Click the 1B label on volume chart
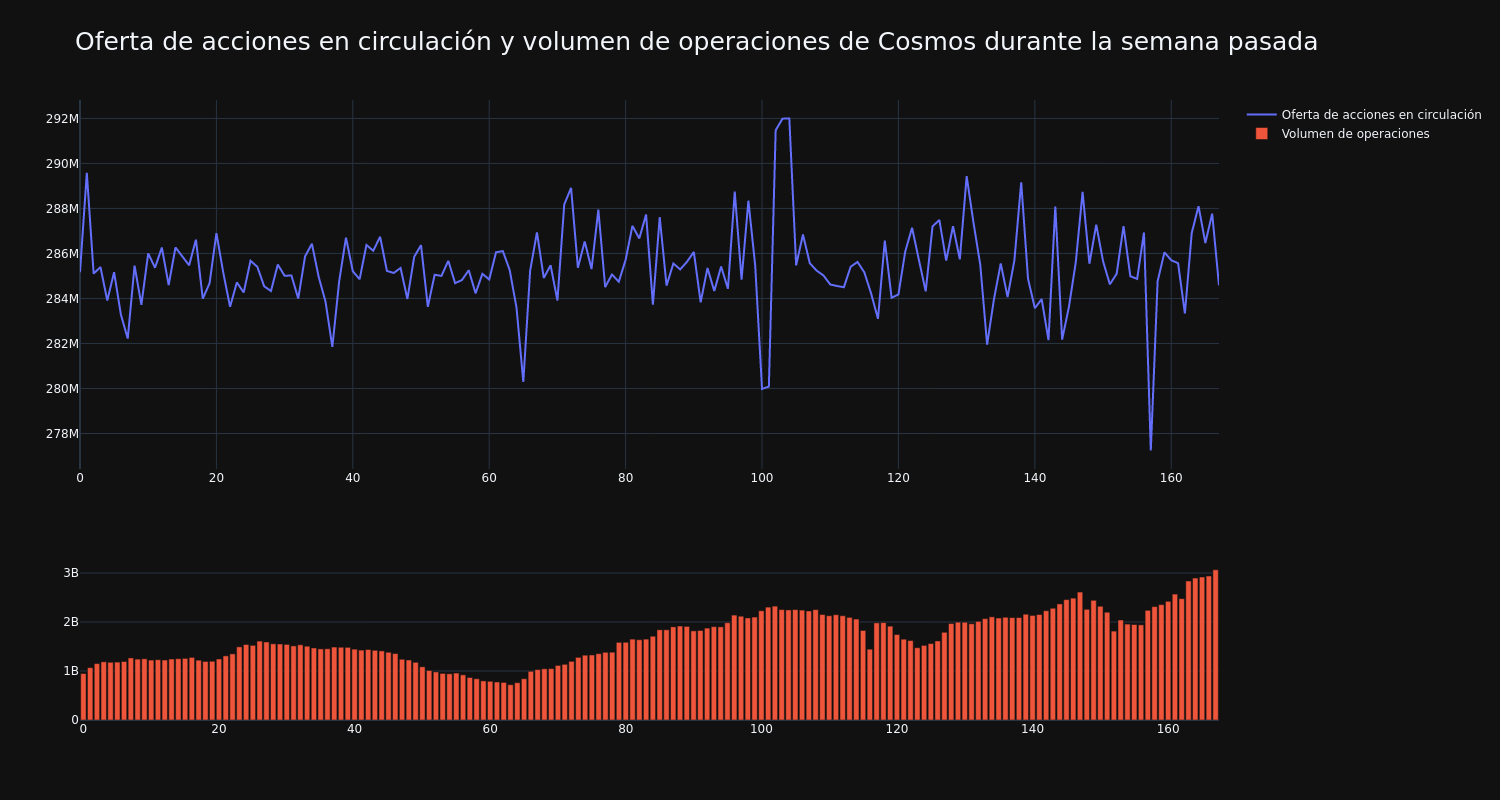1500x800 pixels. [x=70, y=671]
